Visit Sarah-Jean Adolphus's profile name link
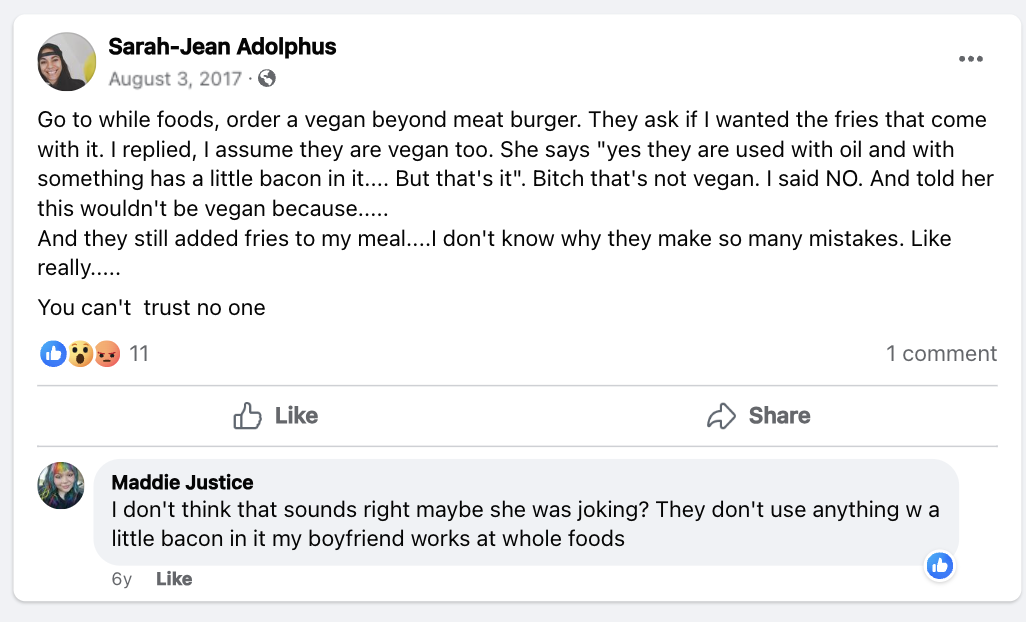Image resolution: width=1026 pixels, height=622 pixels. pyautogui.click(x=222, y=46)
